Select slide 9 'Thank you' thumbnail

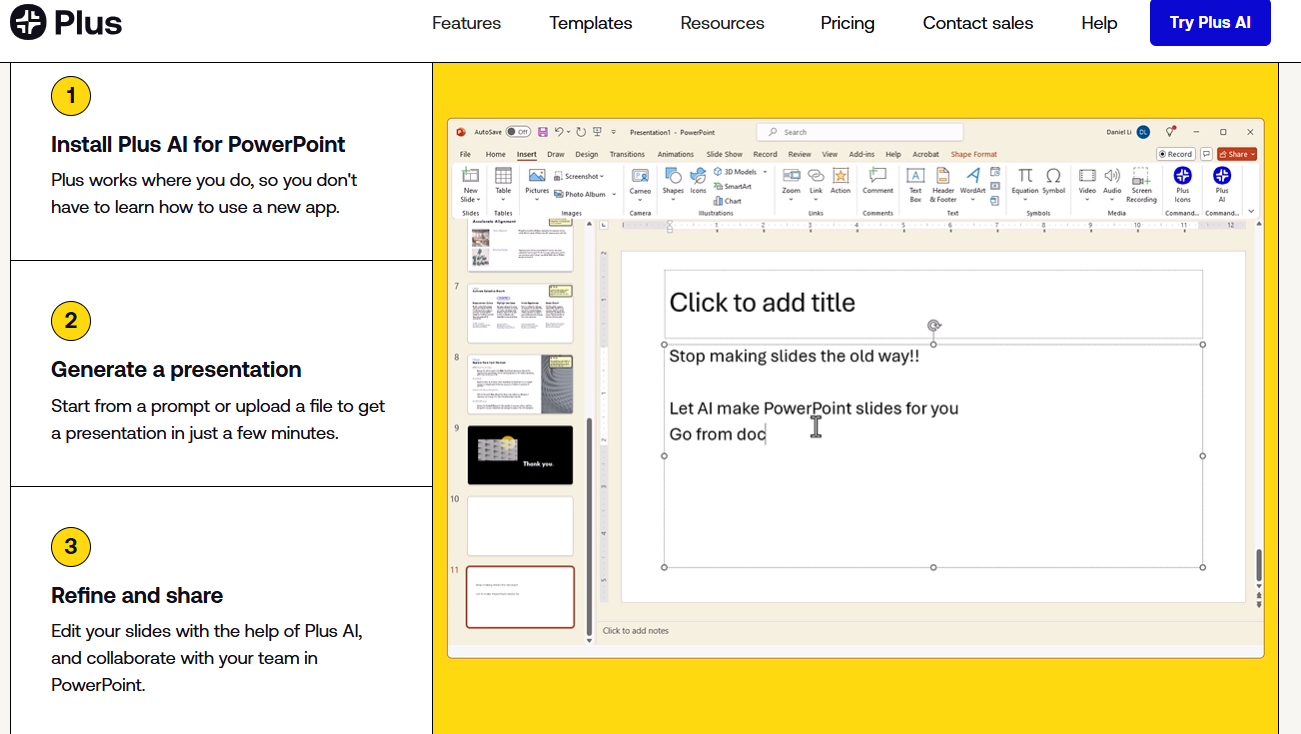pos(520,455)
